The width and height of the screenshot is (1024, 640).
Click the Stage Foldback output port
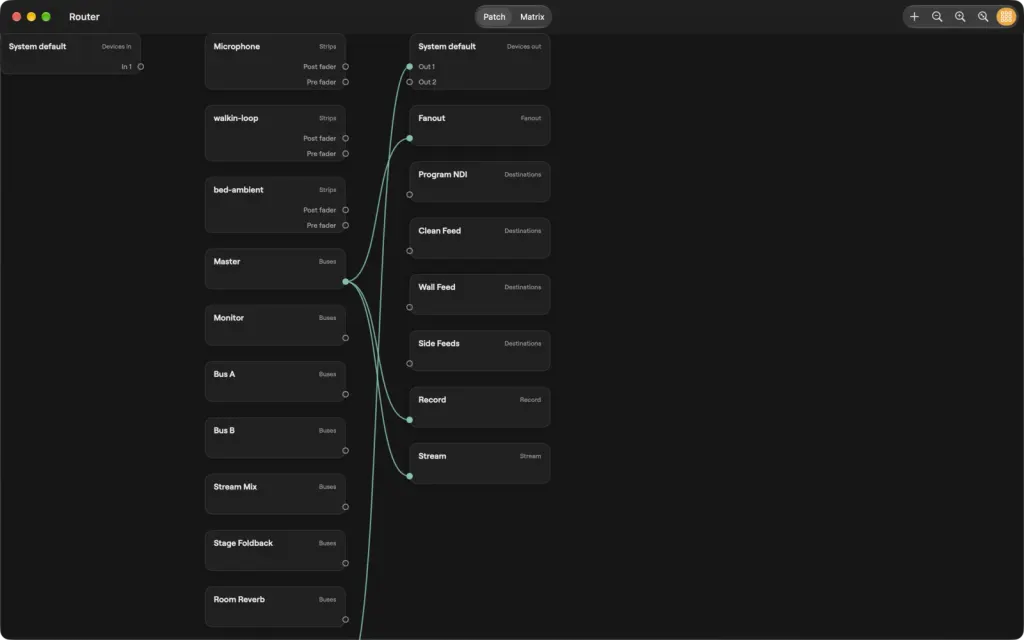(345, 564)
